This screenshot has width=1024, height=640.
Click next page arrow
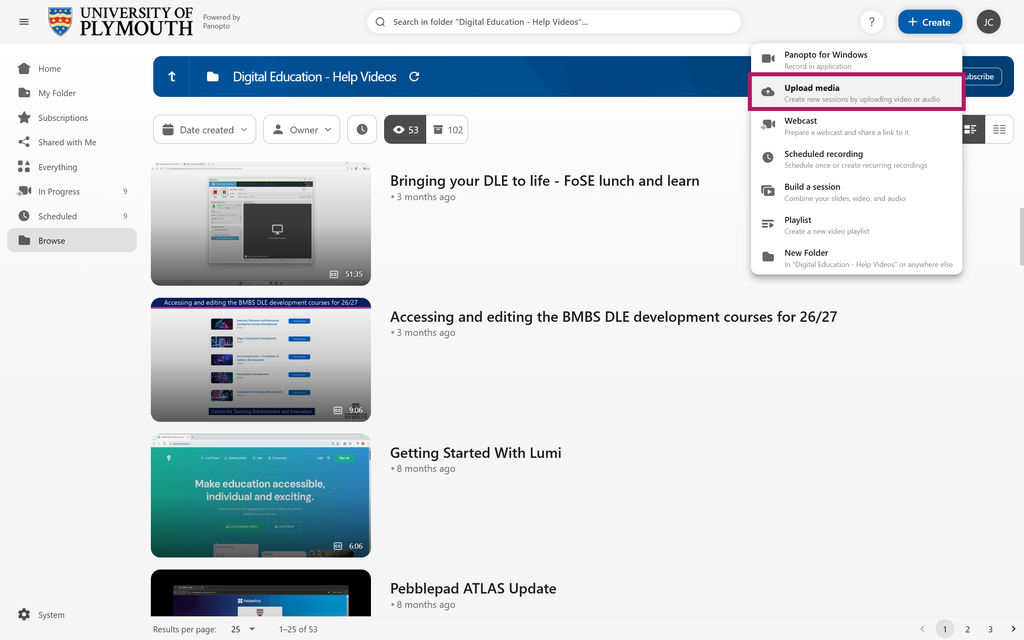[x=1013, y=629]
